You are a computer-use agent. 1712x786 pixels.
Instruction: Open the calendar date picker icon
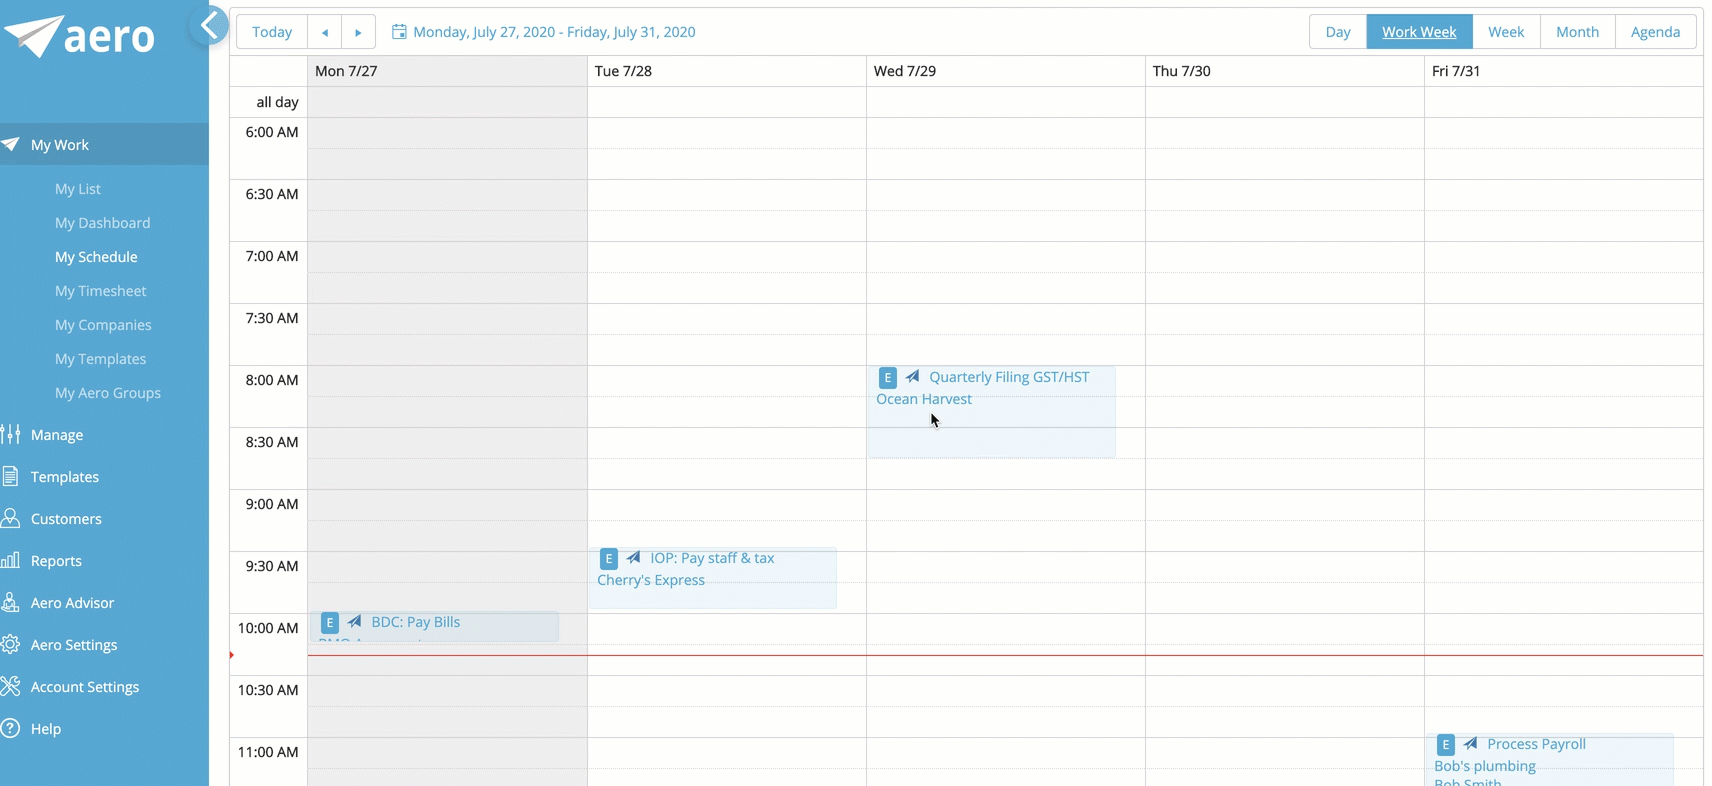(399, 32)
